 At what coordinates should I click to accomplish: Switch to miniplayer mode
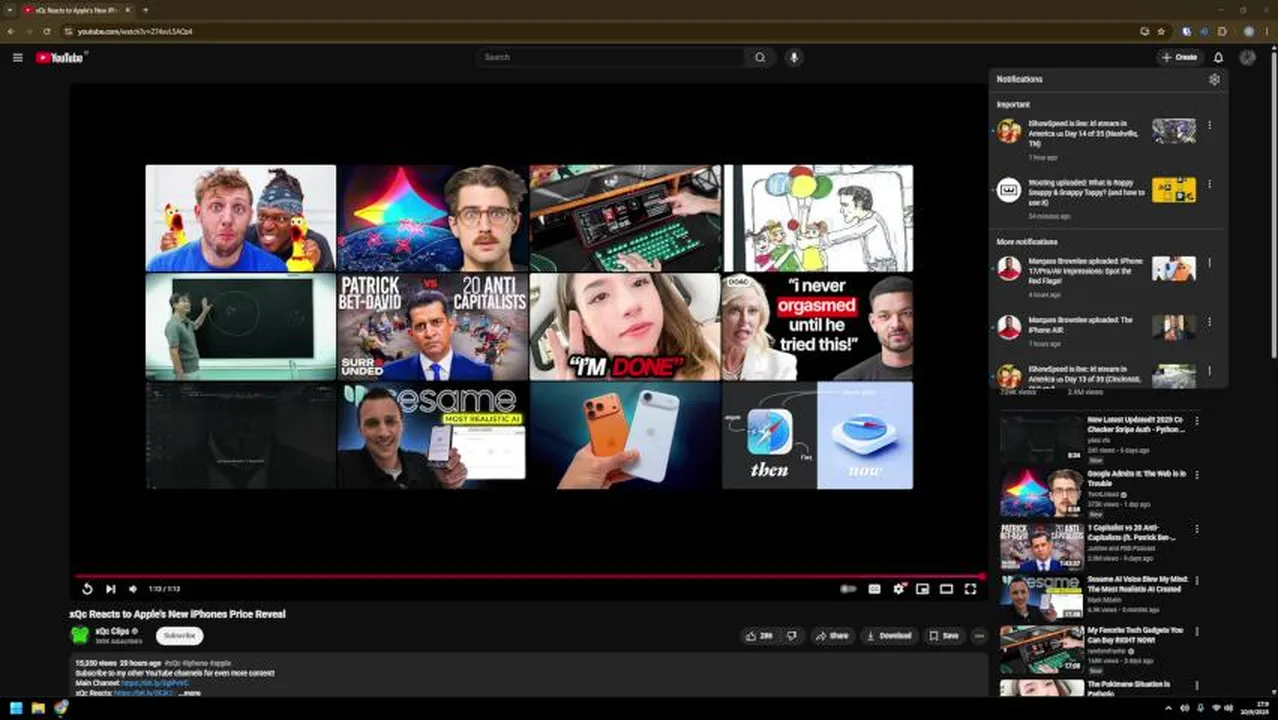[x=922, y=589]
